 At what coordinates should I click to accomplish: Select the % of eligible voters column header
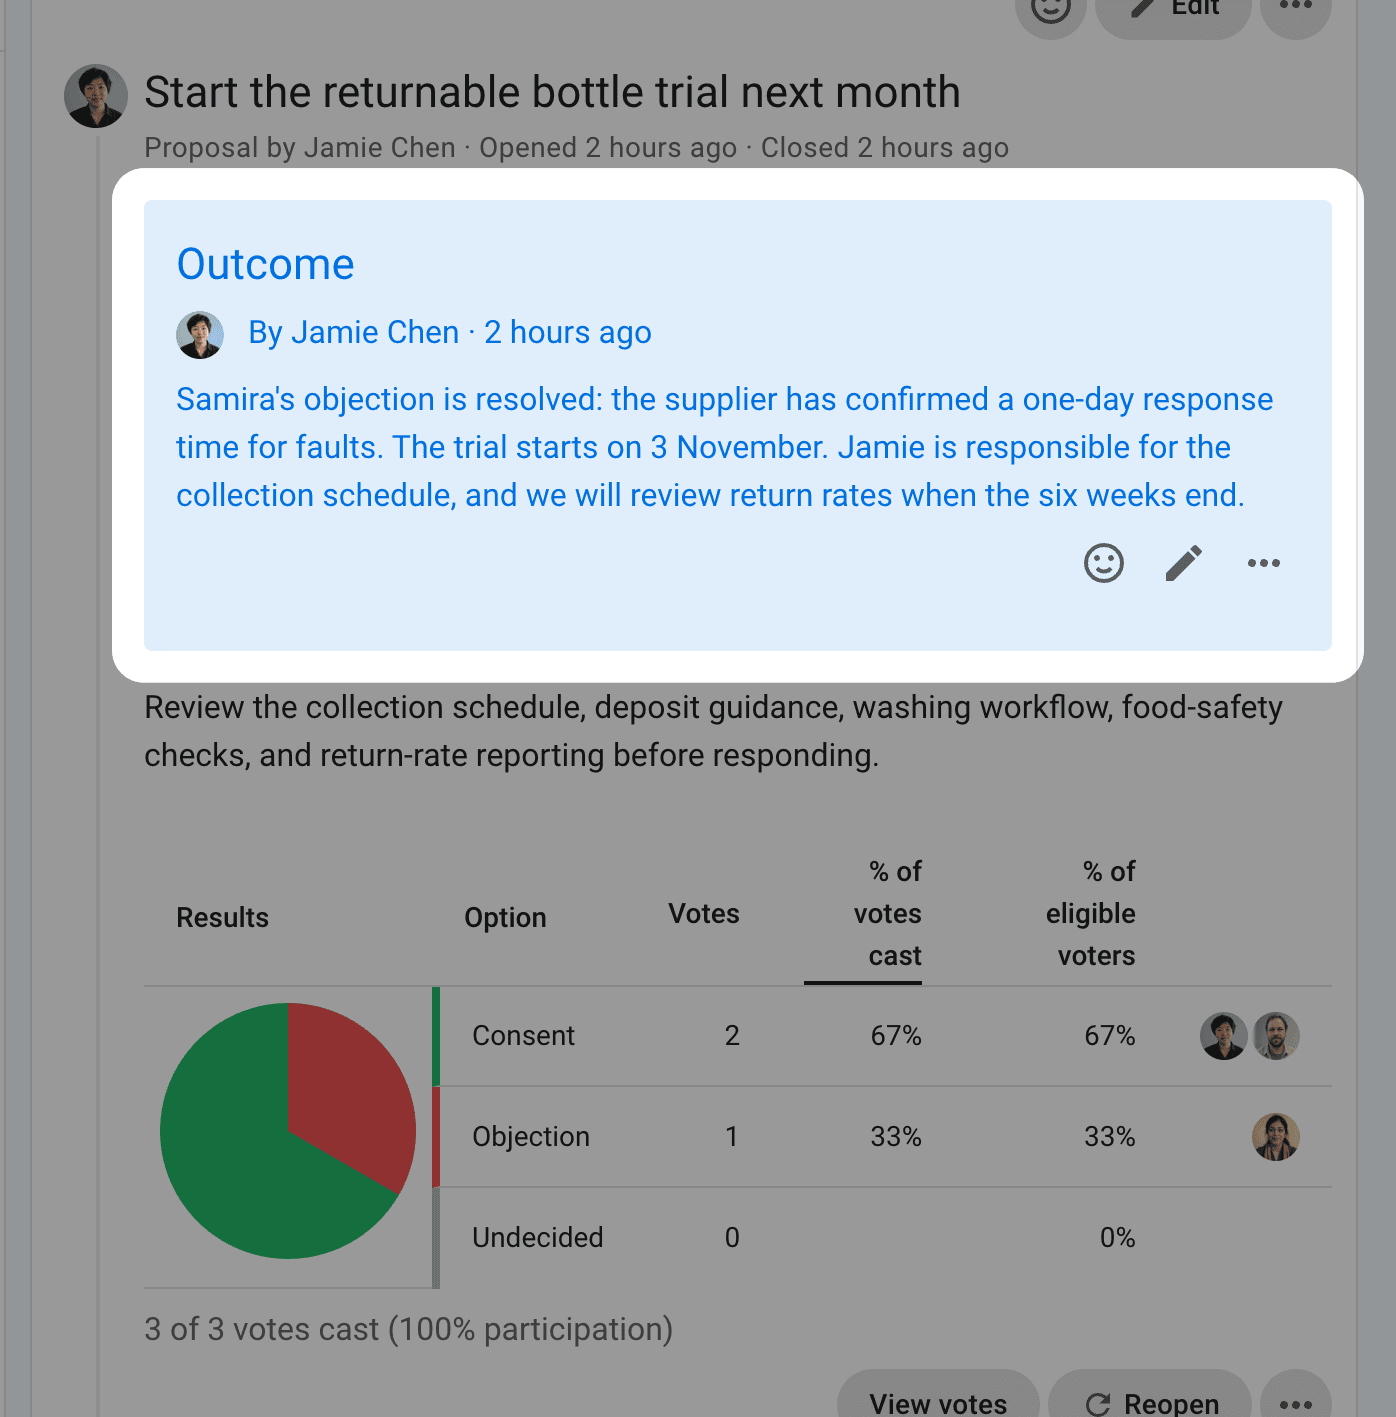1090,914
